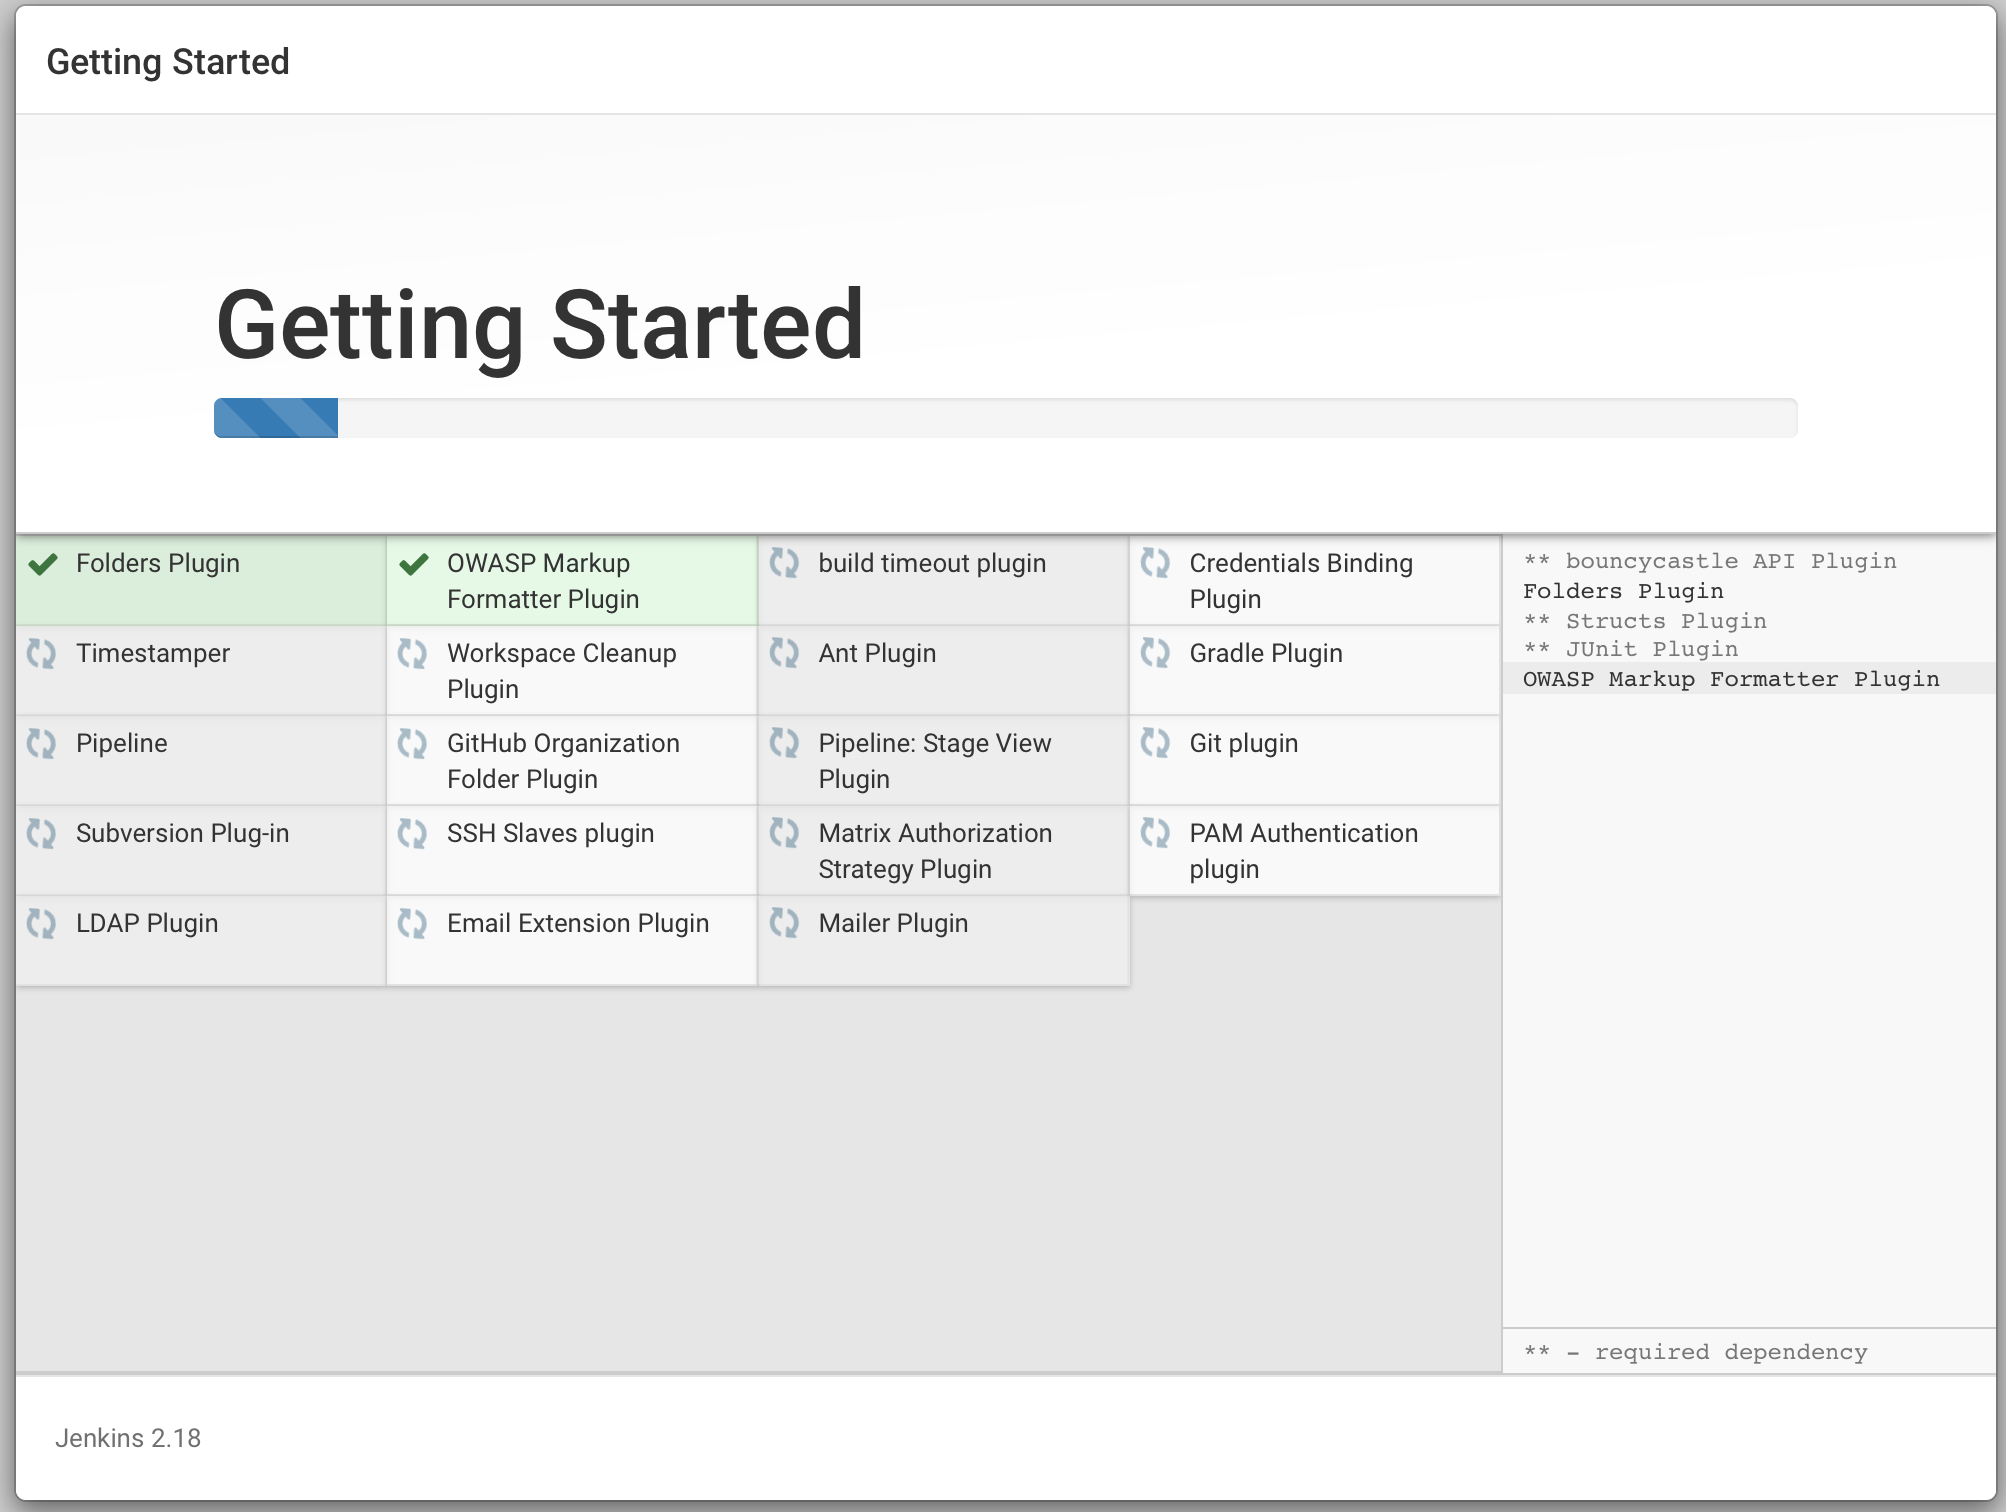Click the Getting Started header title
Viewport: 2006px width, 1512px height.
pyautogui.click(x=168, y=62)
